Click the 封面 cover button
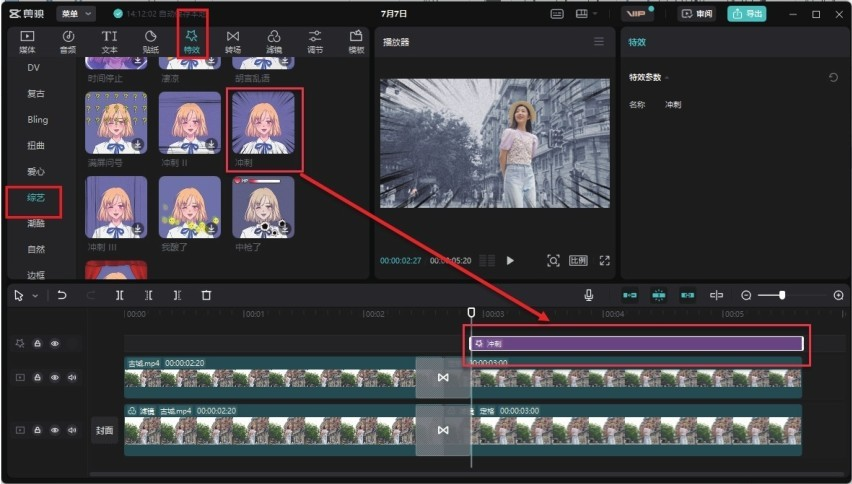 104,430
